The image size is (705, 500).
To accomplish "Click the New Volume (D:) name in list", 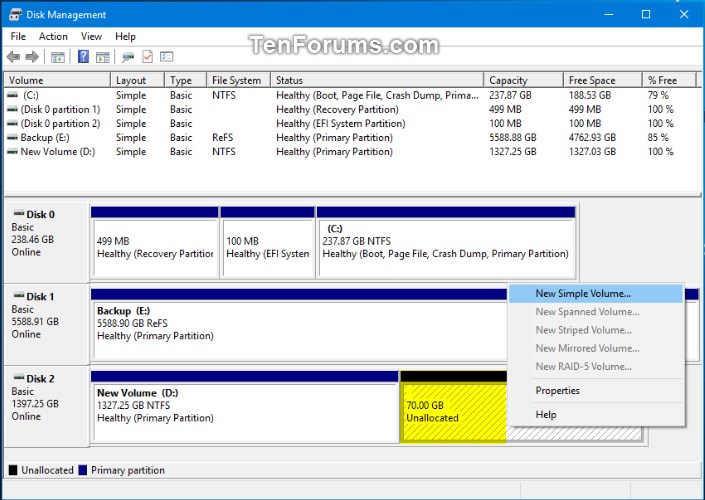I will tap(58, 152).
